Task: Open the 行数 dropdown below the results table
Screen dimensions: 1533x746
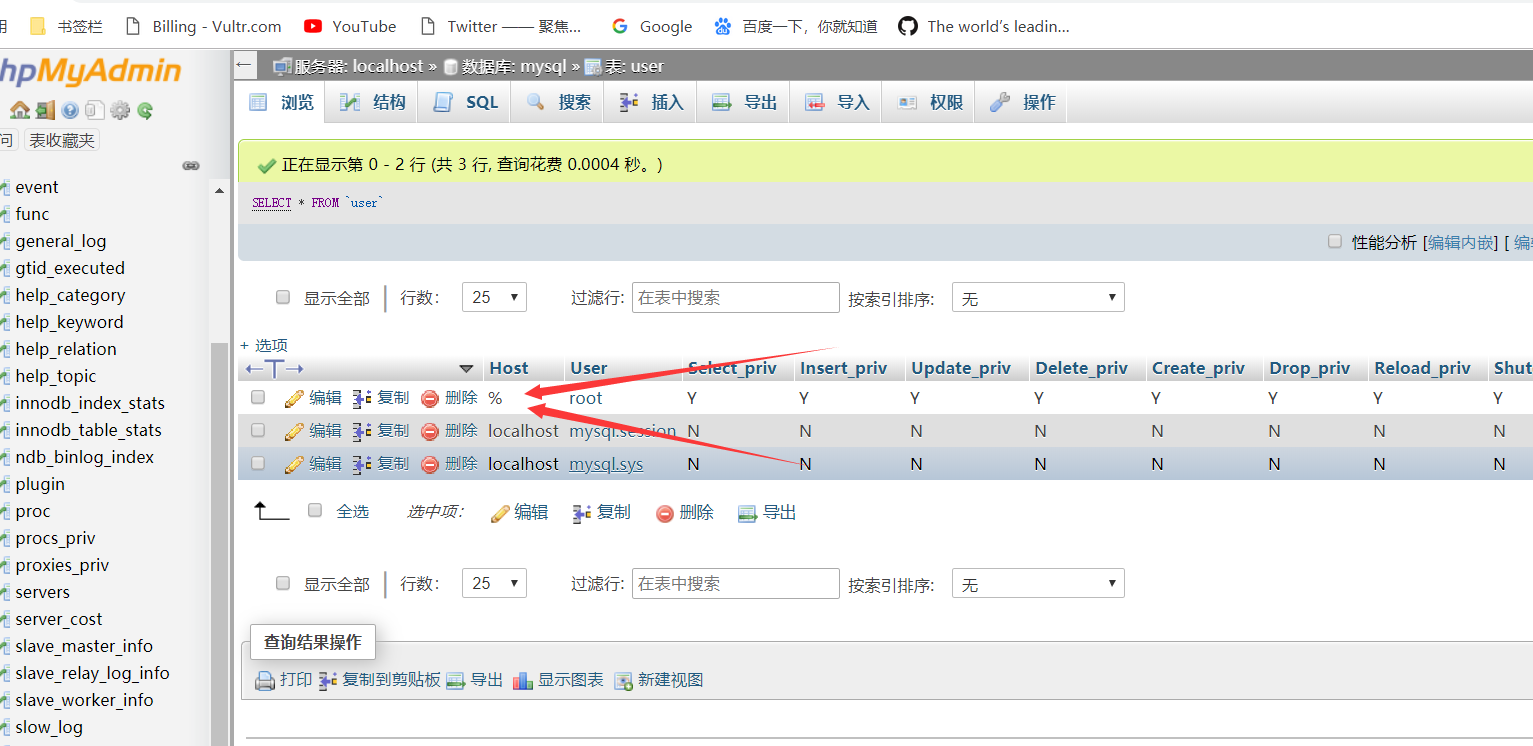Action: coord(494,583)
